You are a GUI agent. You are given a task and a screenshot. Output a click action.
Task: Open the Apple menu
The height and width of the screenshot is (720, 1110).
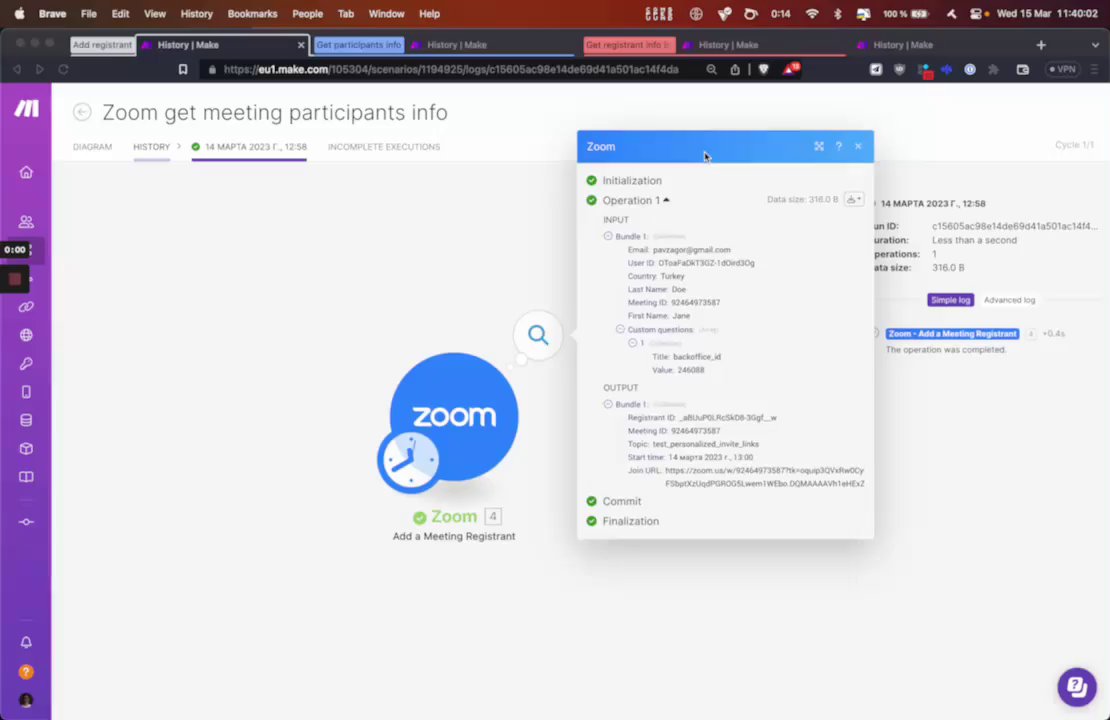(x=19, y=13)
